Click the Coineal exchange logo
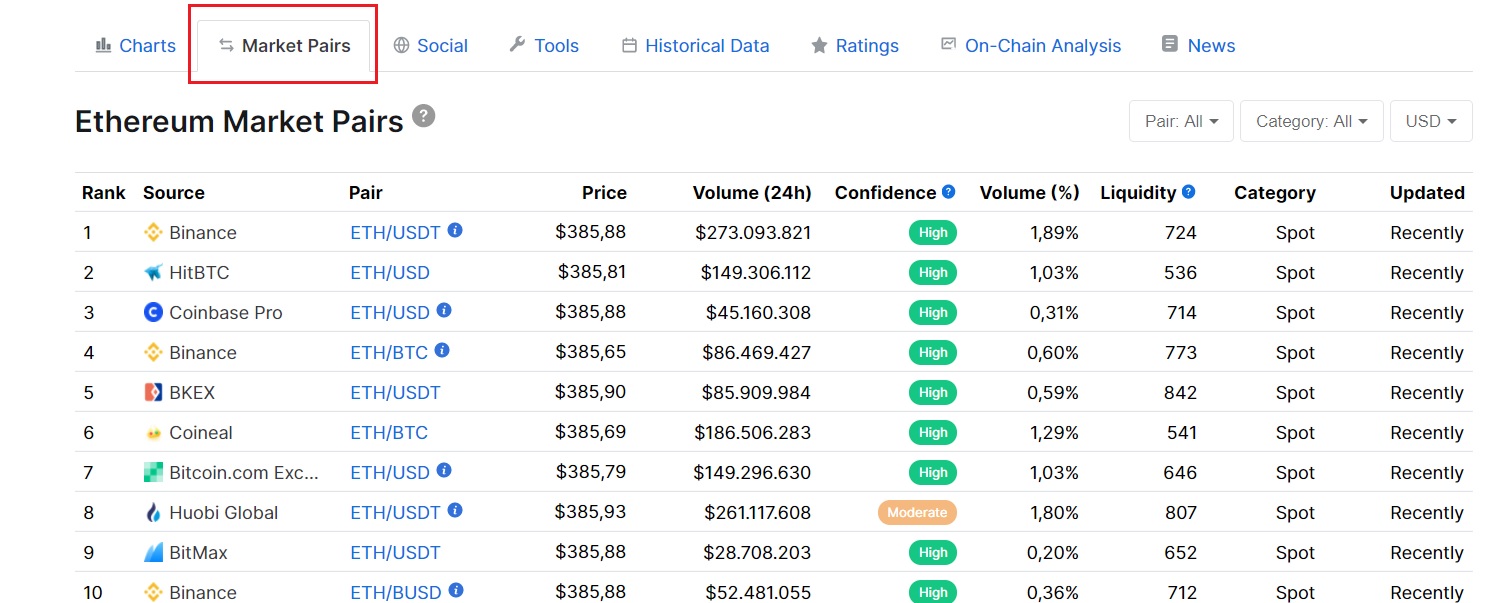Screen dimensions: 1486x603 pyautogui.click(x=153, y=433)
